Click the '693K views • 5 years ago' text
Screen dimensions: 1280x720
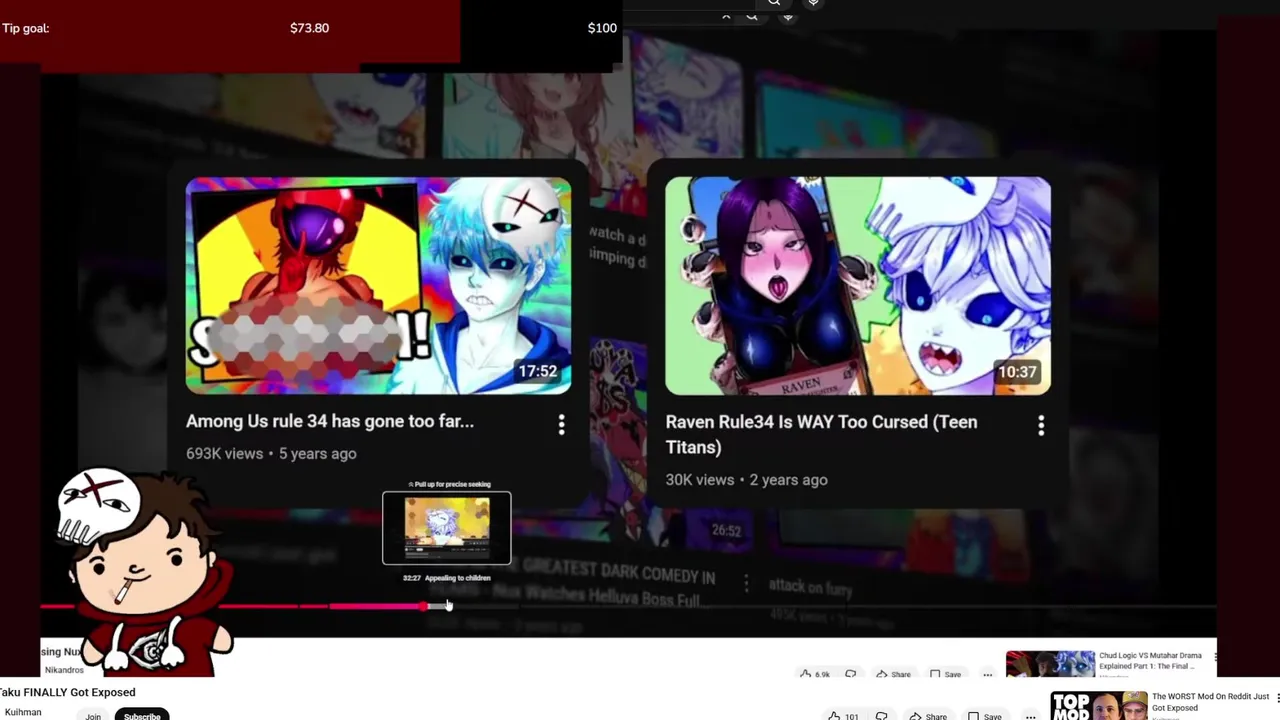tap(271, 453)
